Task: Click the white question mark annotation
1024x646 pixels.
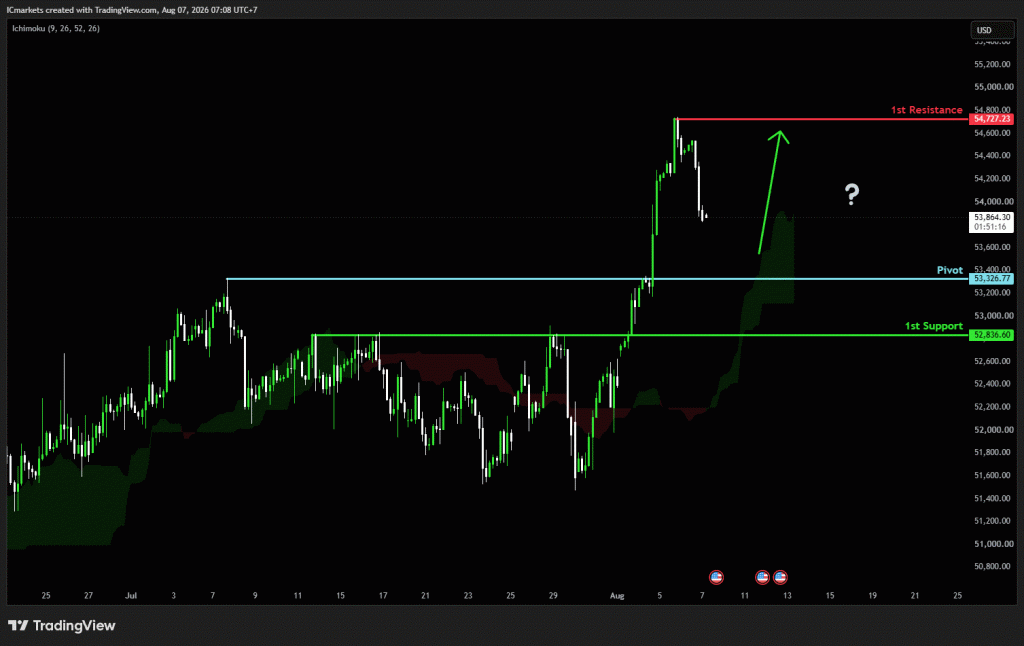Action: click(852, 194)
